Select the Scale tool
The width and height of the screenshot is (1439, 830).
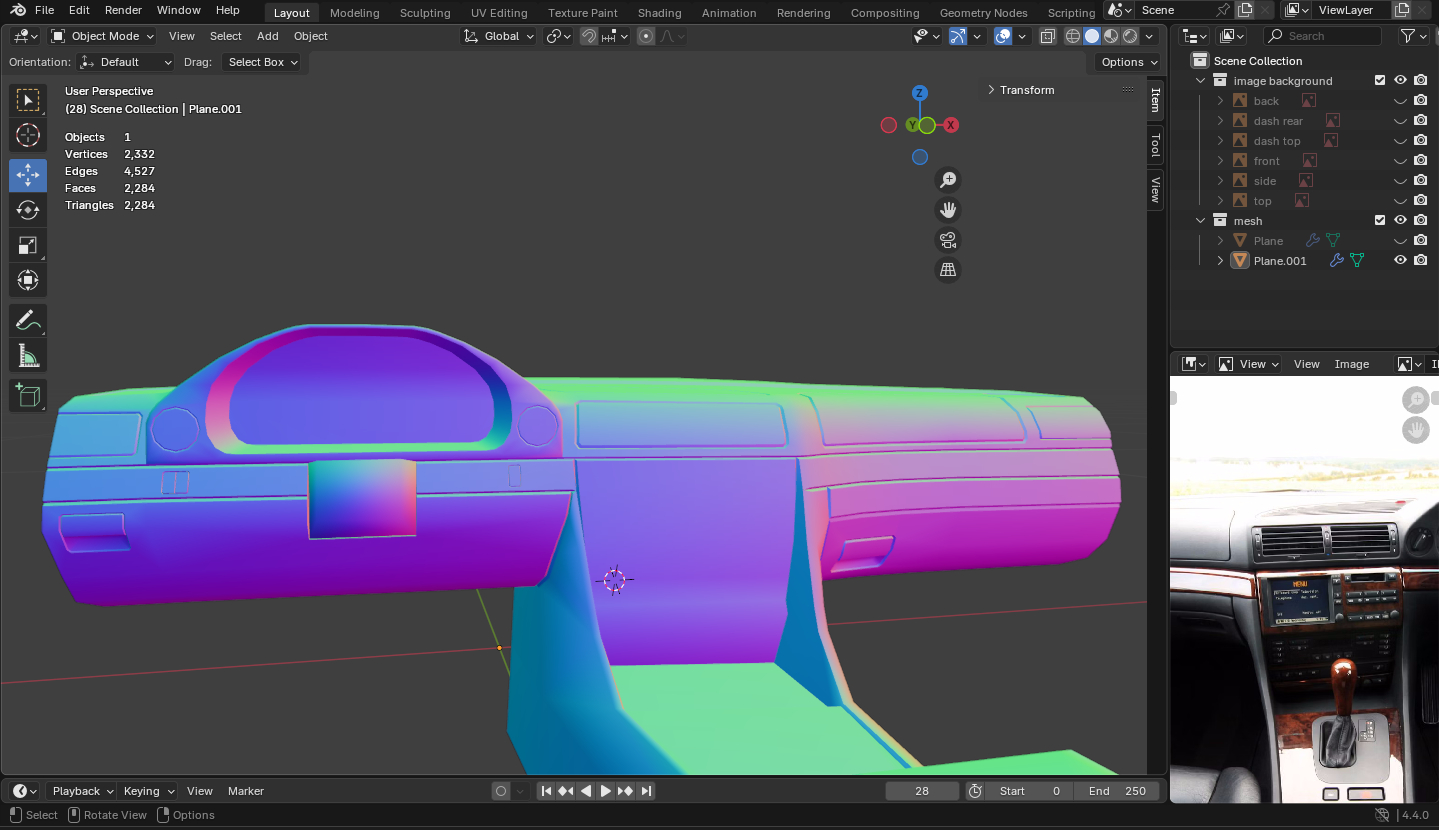[28, 245]
